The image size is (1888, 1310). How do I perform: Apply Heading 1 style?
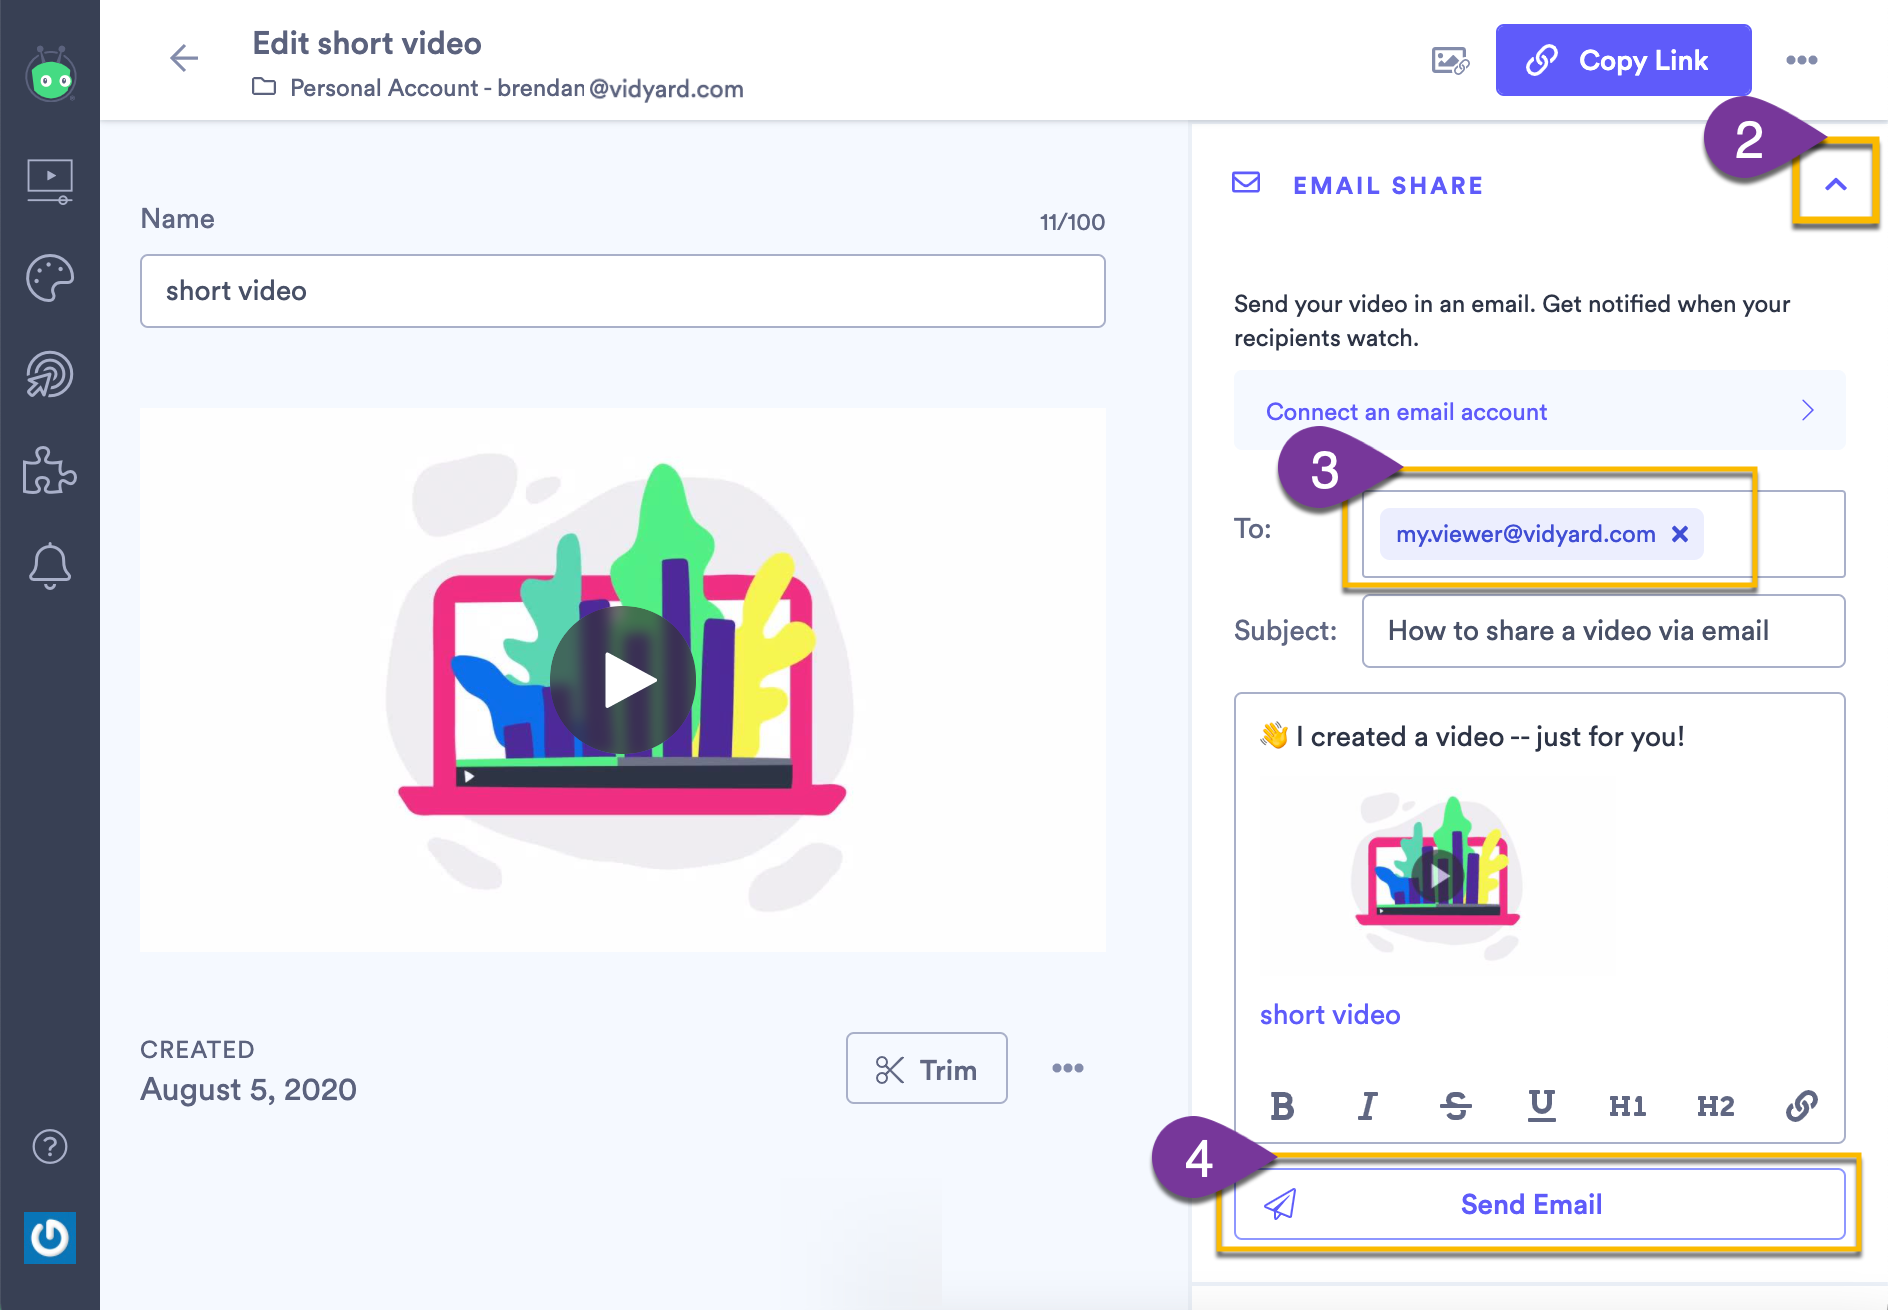coord(1628,1106)
